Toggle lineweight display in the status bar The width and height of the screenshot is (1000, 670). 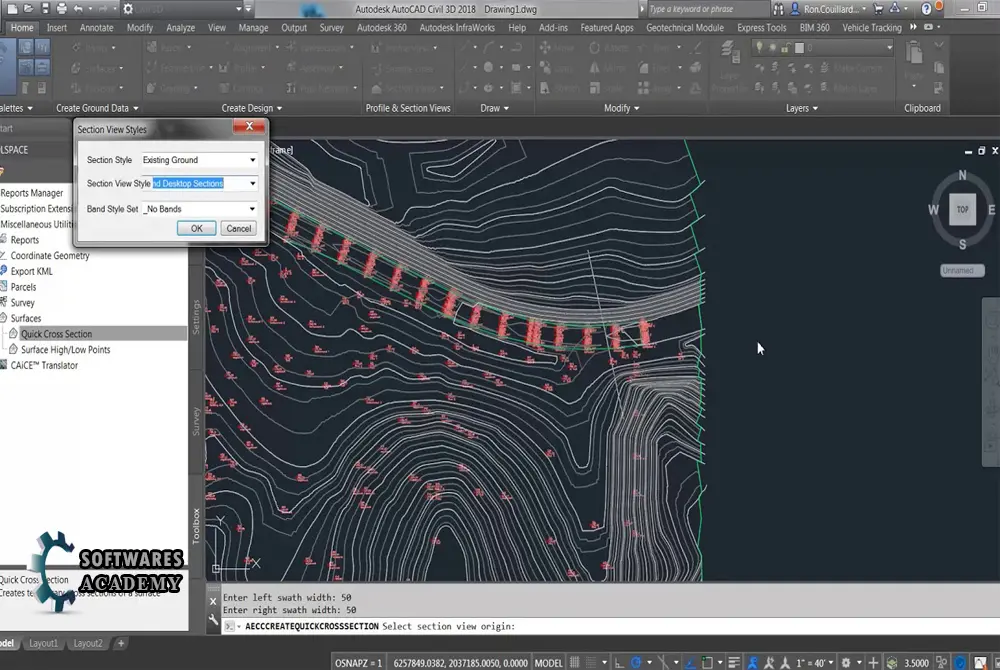(734, 663)
